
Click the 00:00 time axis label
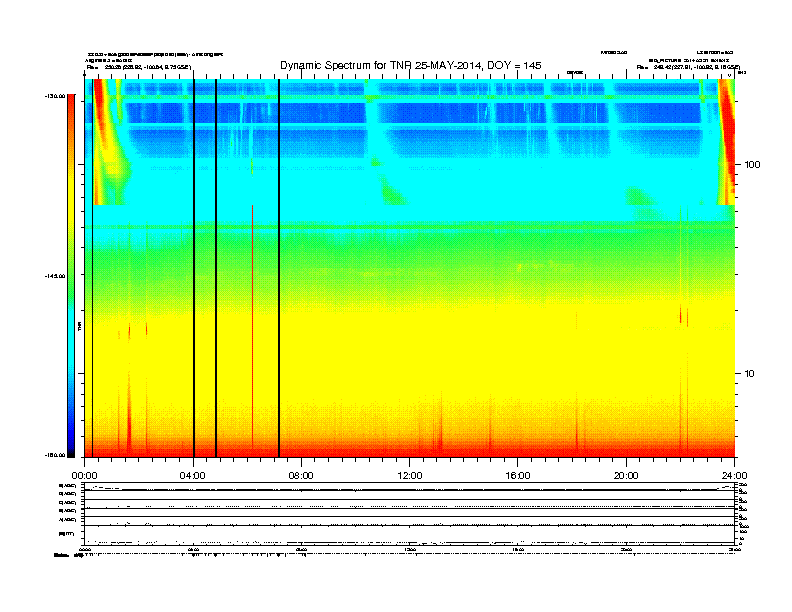[x=84, y=476]
